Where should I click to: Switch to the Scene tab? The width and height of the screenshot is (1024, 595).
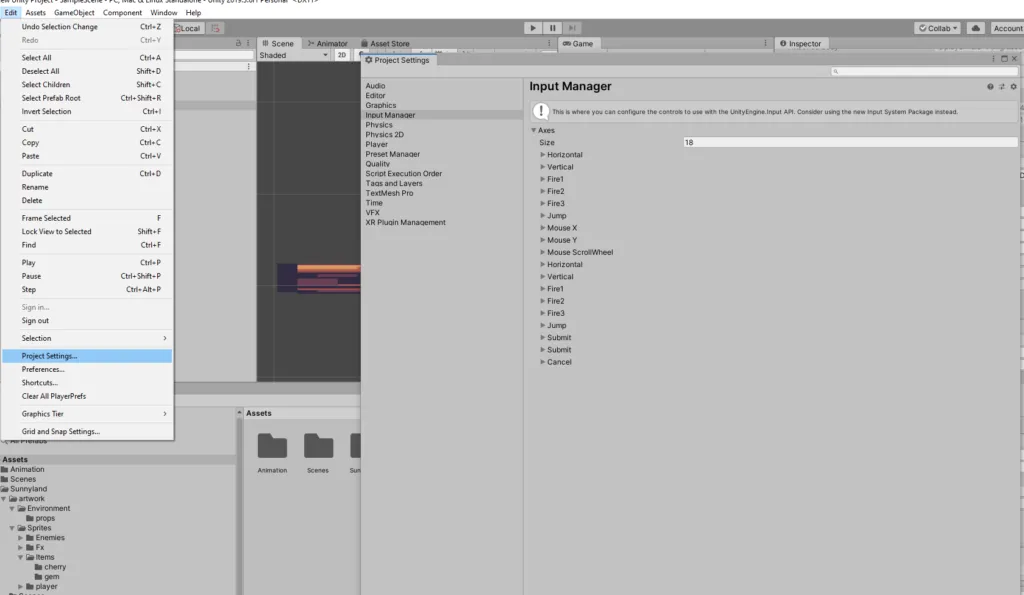tap(278, 43)
